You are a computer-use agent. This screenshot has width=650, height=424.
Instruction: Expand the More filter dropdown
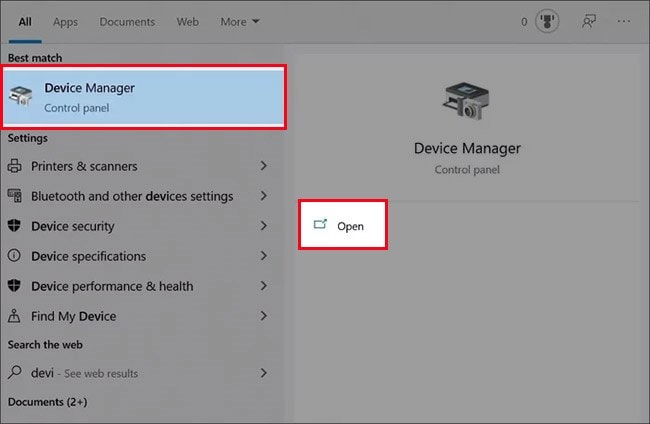click(x=239, y=21)
